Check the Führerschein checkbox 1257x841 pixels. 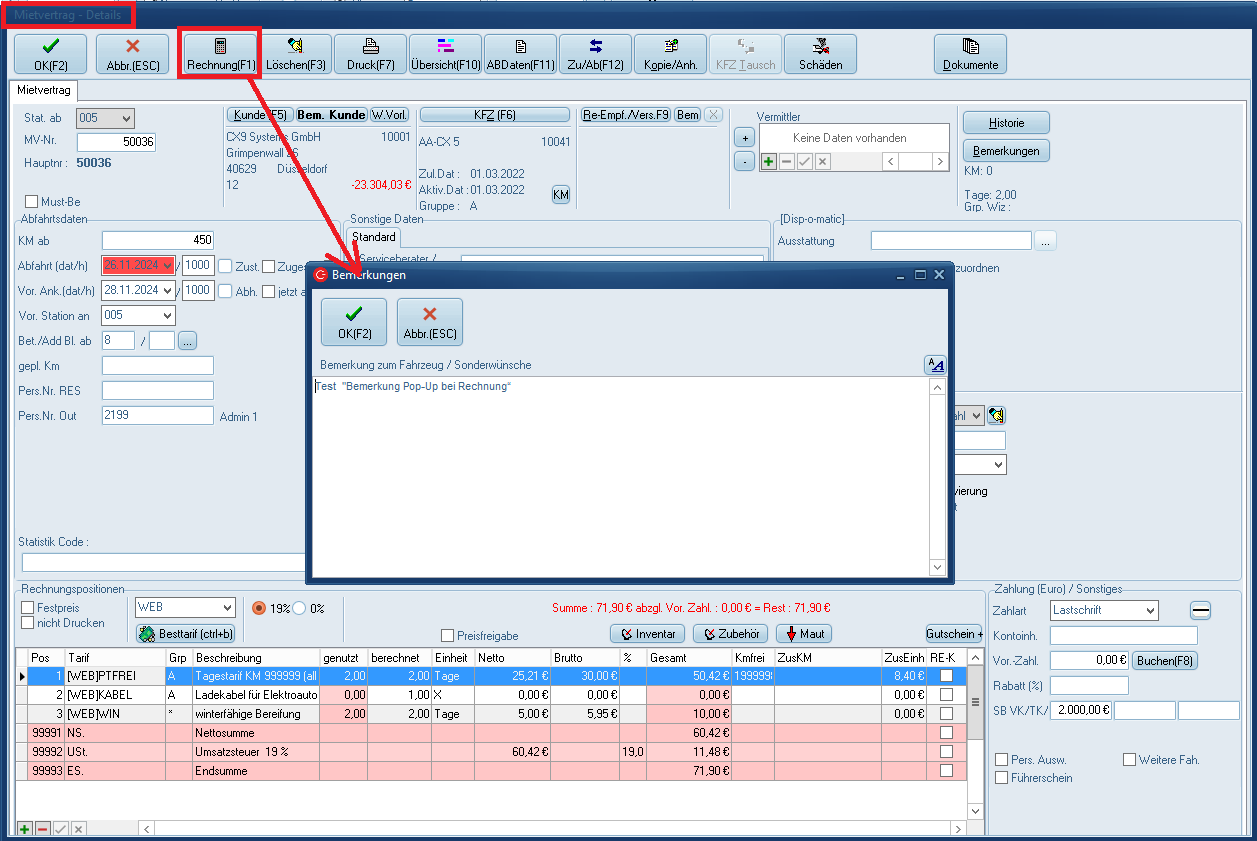(1002, 778)
